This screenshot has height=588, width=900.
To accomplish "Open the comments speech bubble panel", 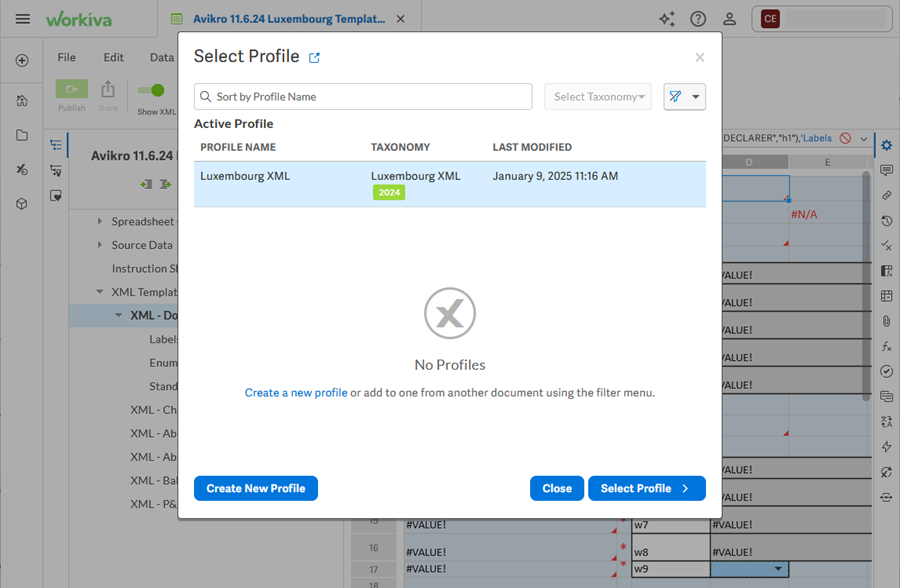I will [887, 170].
